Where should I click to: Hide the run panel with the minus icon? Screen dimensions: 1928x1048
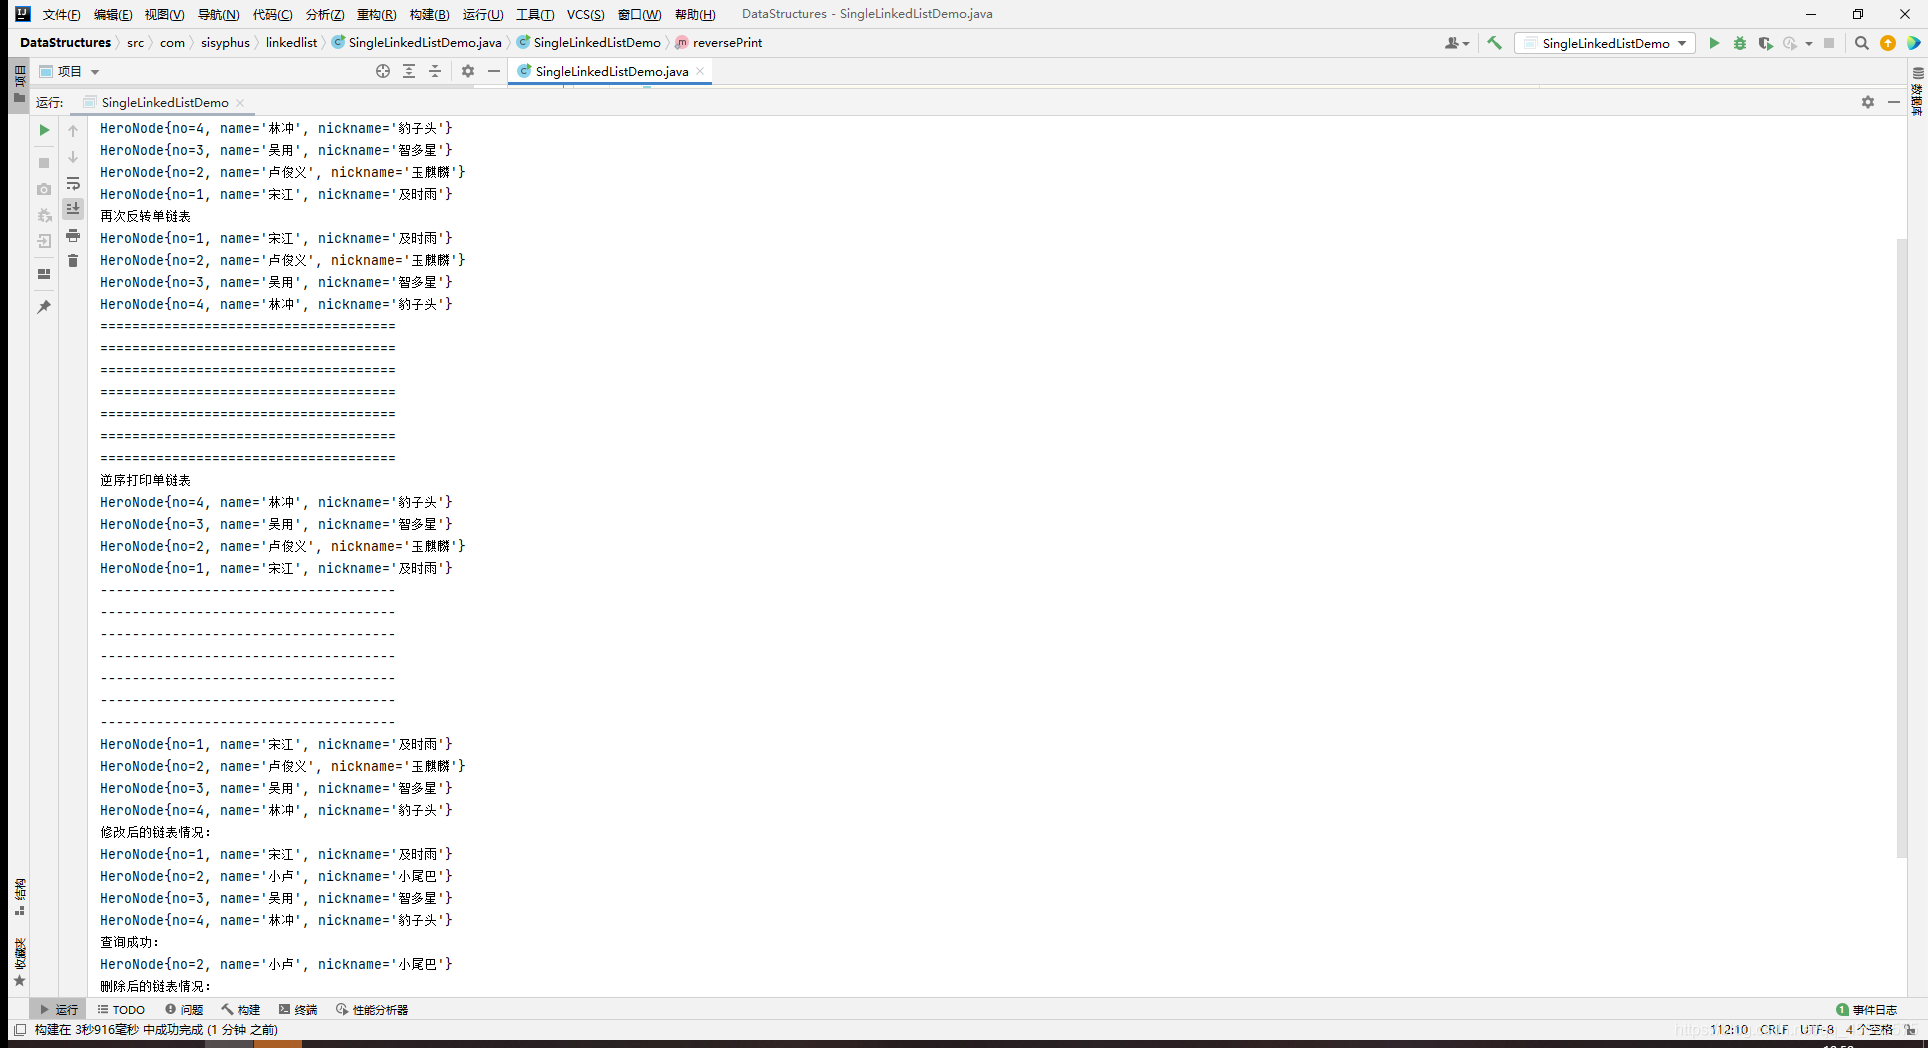[x=1894, y=102]
